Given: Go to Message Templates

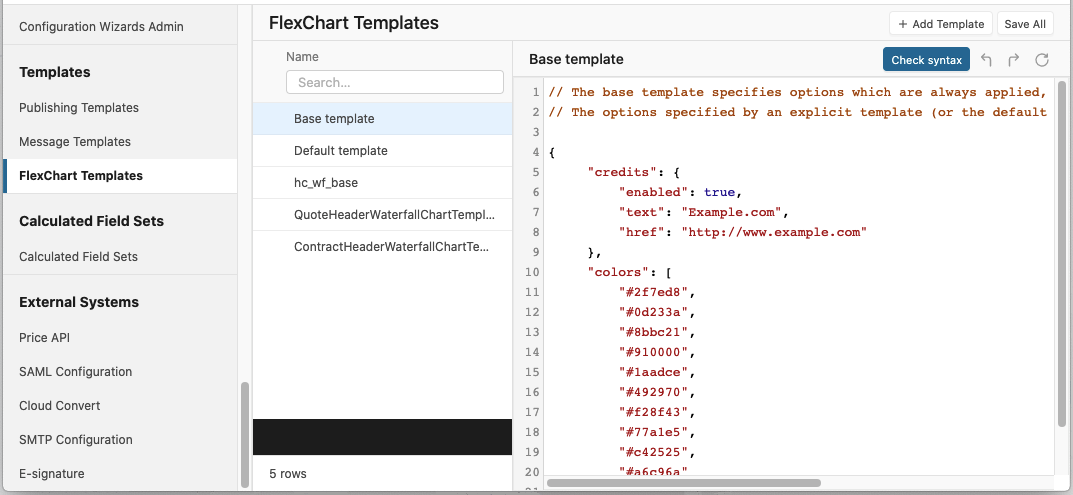Looking at the screenshot, I should coord(75,142).
